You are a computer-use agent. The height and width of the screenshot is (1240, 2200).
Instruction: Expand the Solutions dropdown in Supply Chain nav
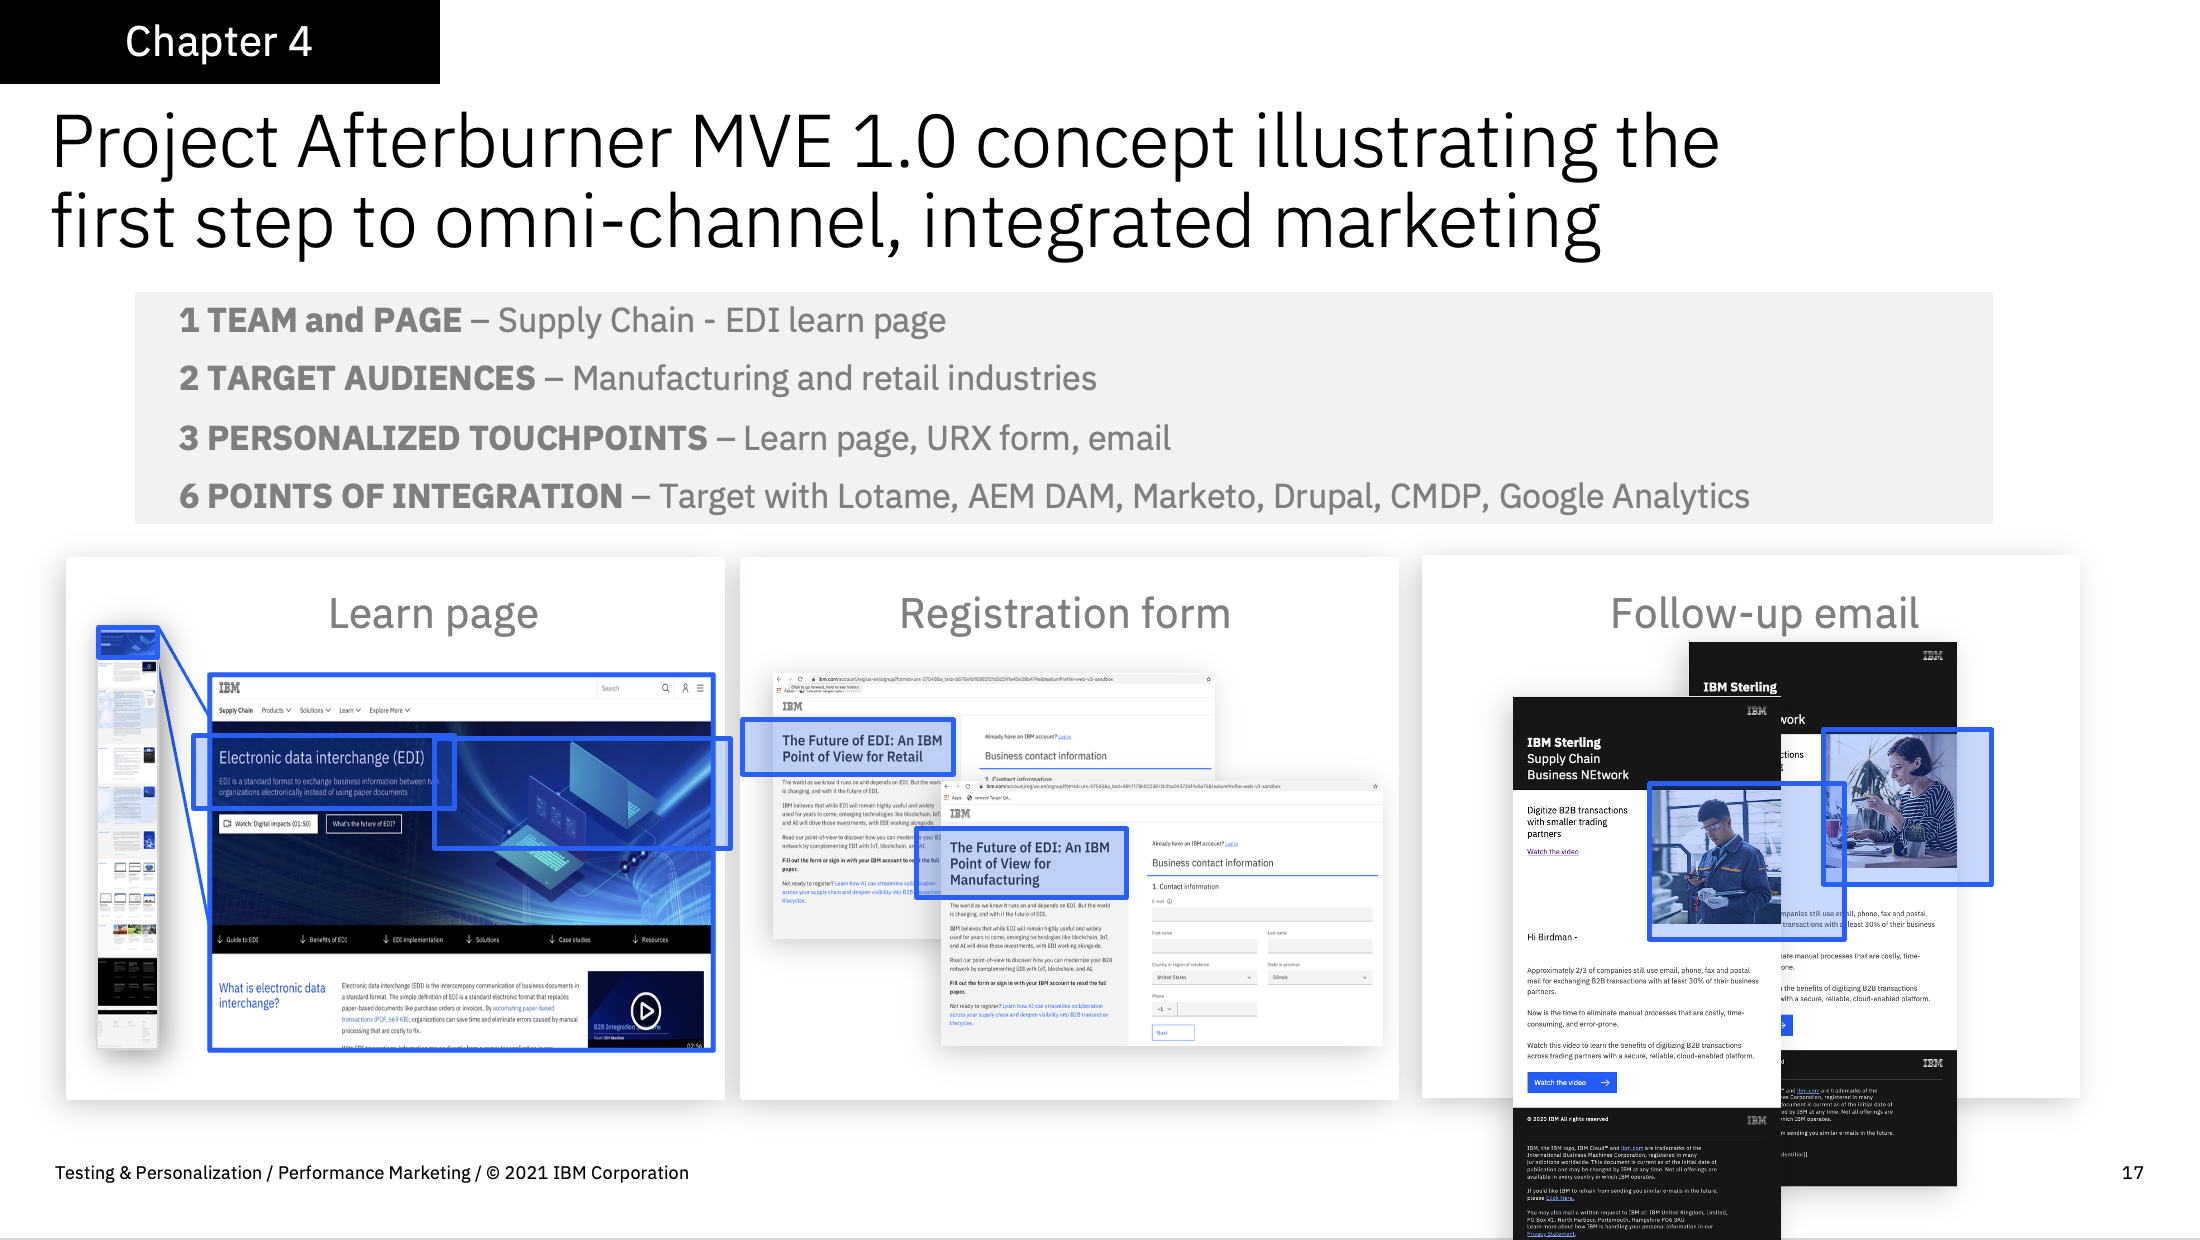point(315,711)
